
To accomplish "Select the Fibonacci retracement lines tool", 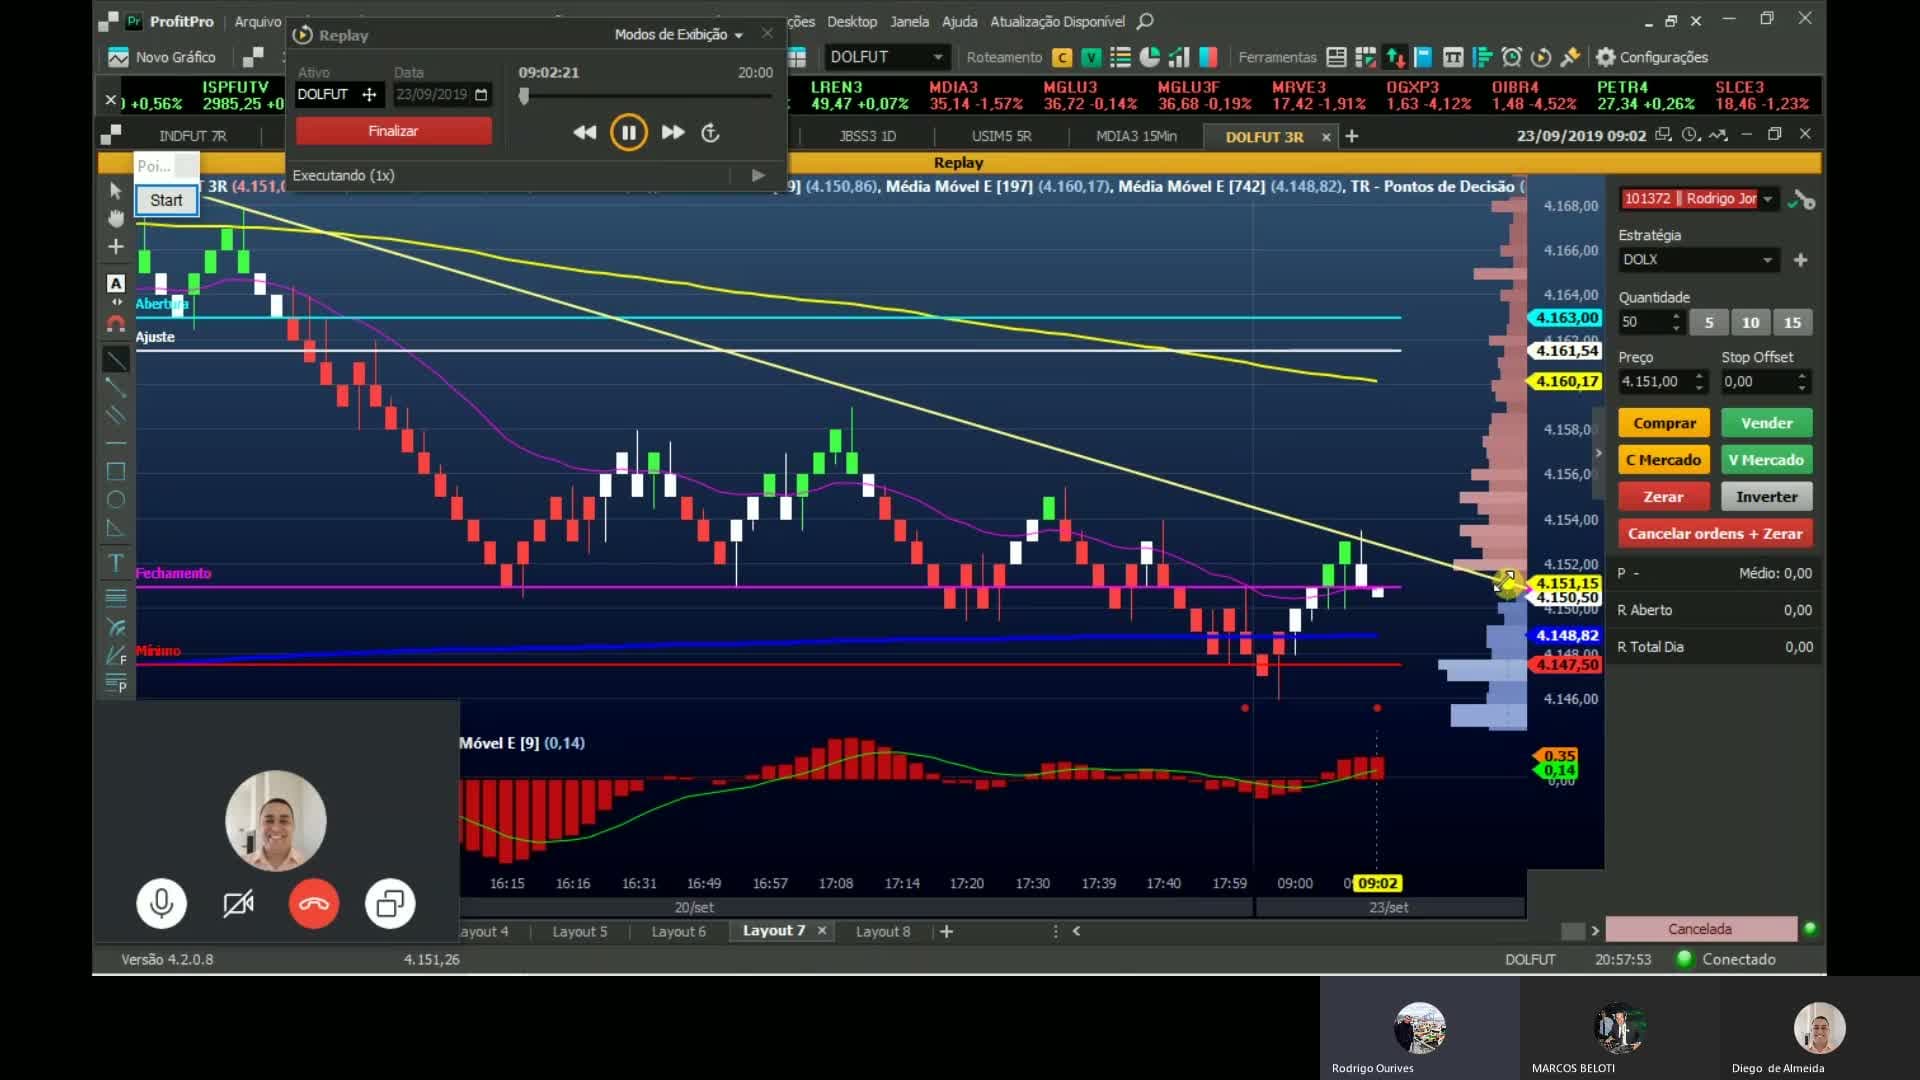I will 116,598.
